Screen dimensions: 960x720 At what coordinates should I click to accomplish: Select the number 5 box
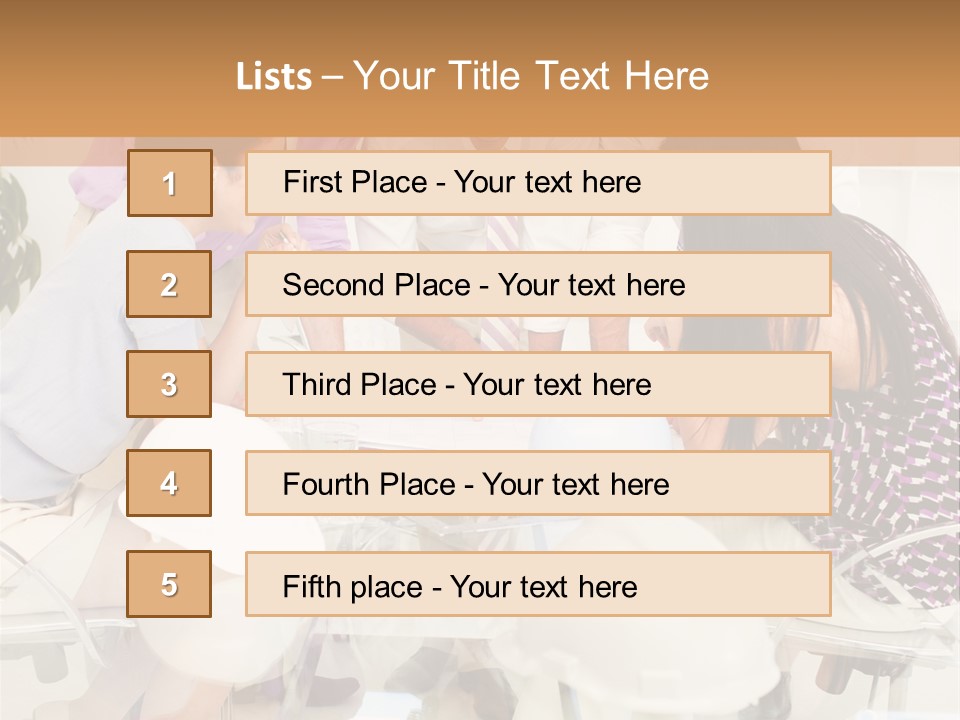[170, 584]
